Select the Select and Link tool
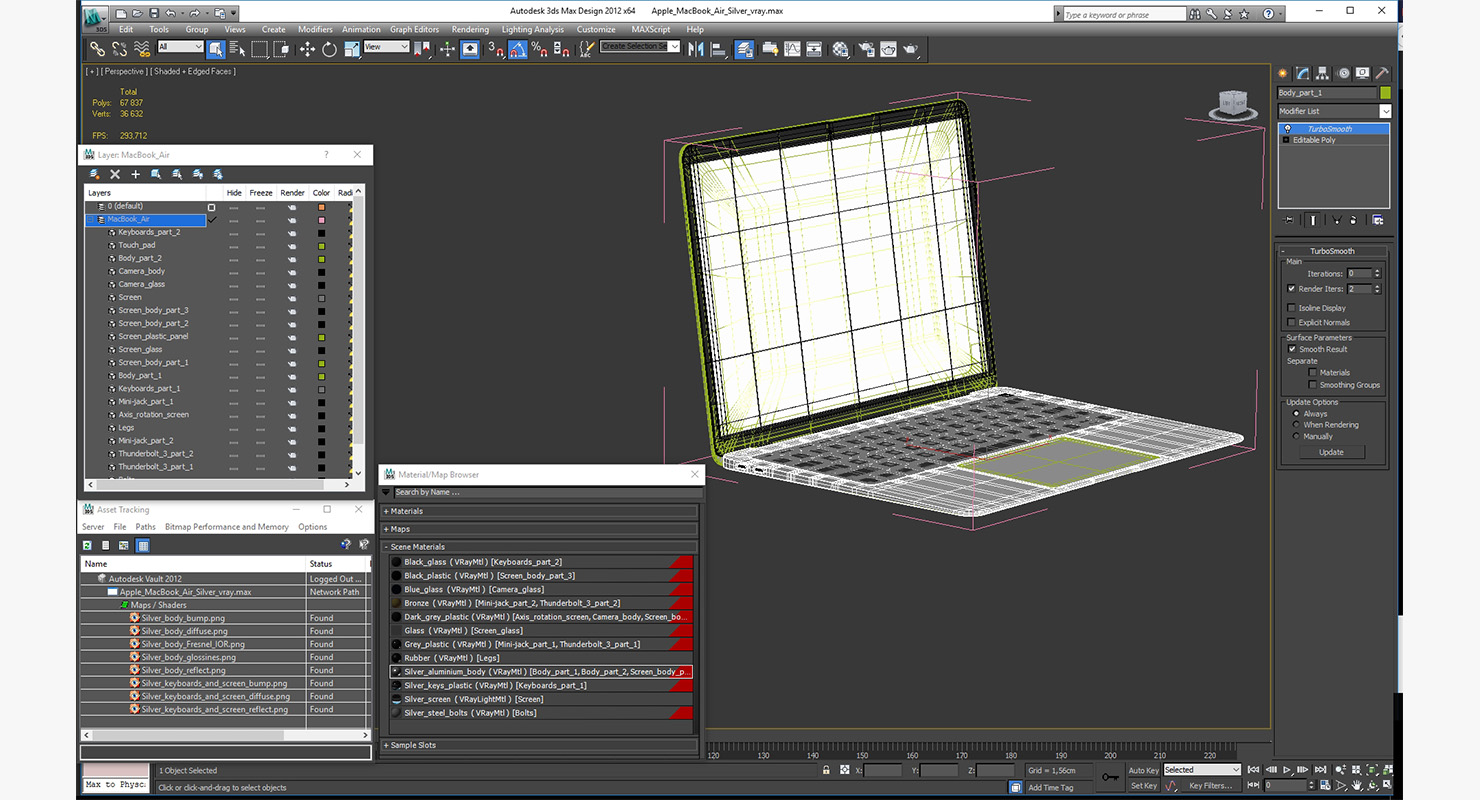This screenshot has width=1480, height=800. 97,48
